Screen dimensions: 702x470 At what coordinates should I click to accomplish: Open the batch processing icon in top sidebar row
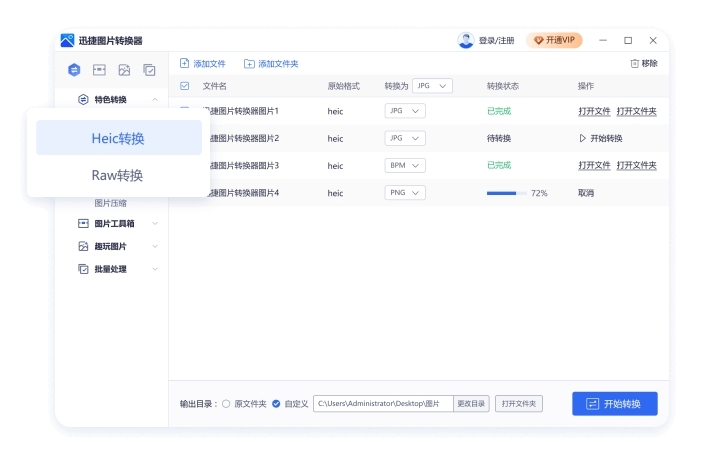pyautogui.click(x=149, y=70)
